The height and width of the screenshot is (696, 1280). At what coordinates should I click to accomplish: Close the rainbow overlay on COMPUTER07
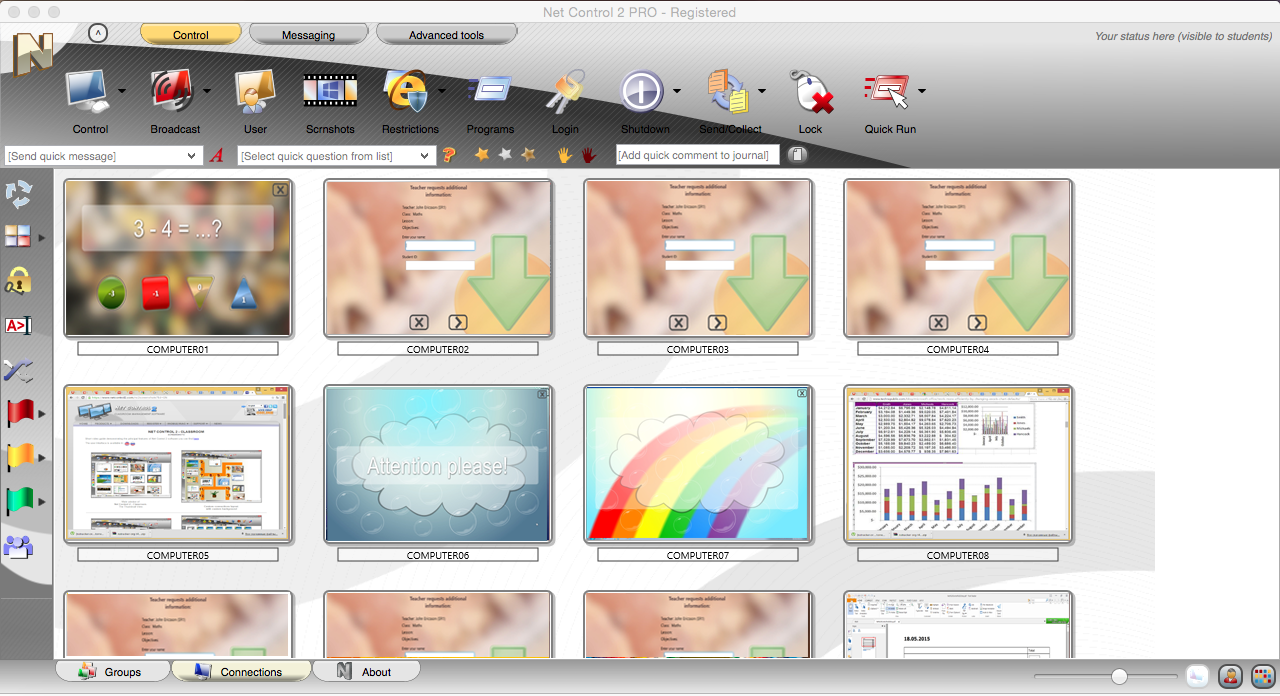802,394
